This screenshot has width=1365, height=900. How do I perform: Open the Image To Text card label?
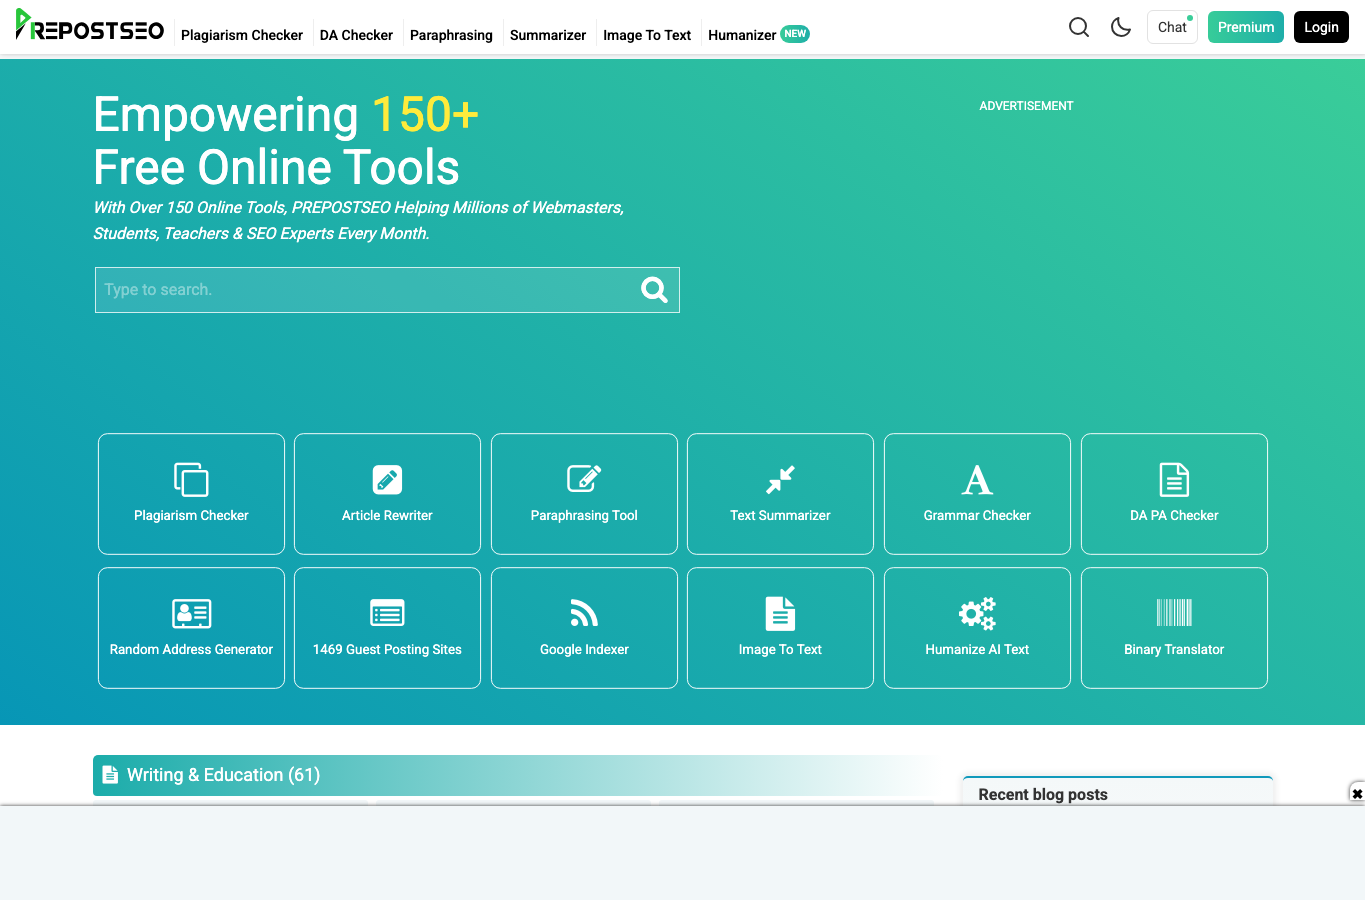780,649
